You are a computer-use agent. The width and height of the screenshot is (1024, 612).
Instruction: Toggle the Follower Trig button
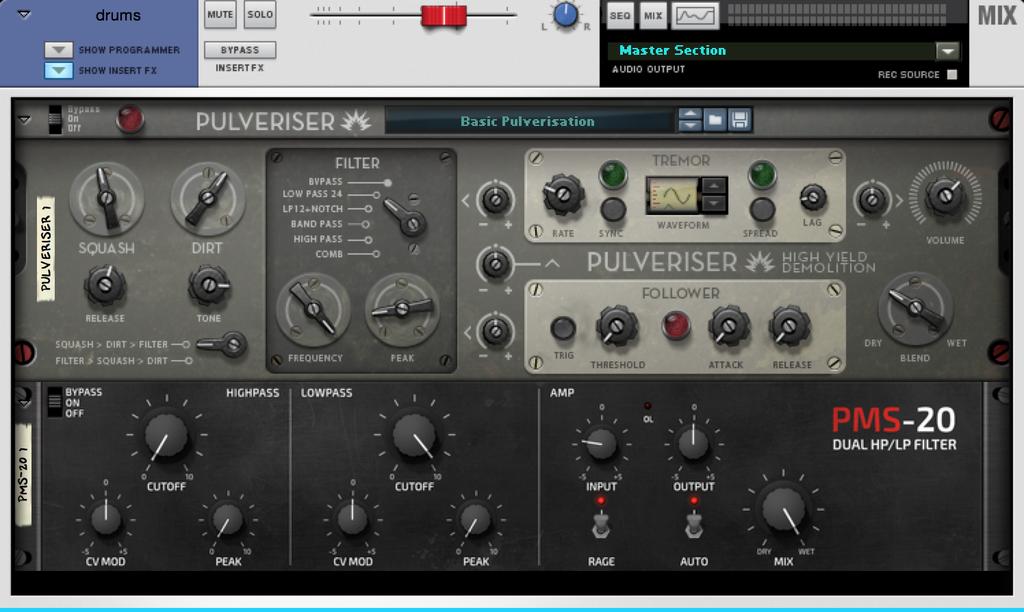tap(563, 329)
